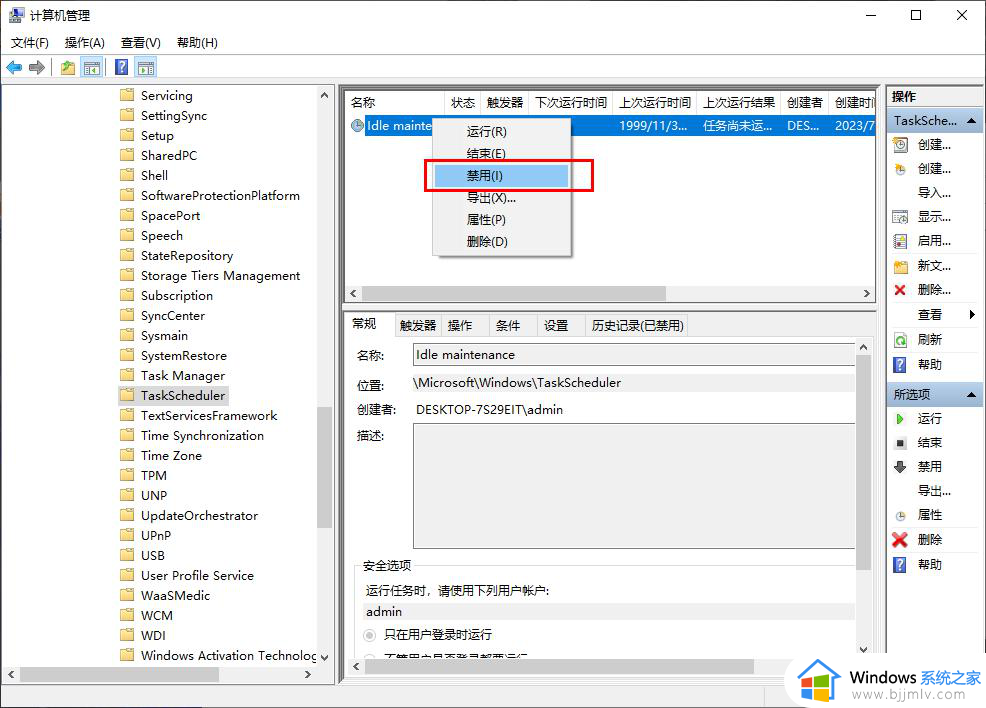Click the 帮助 icon under TaskScheduler actions
The width and height of the screenshot is (986, 708).
[900, 365]
